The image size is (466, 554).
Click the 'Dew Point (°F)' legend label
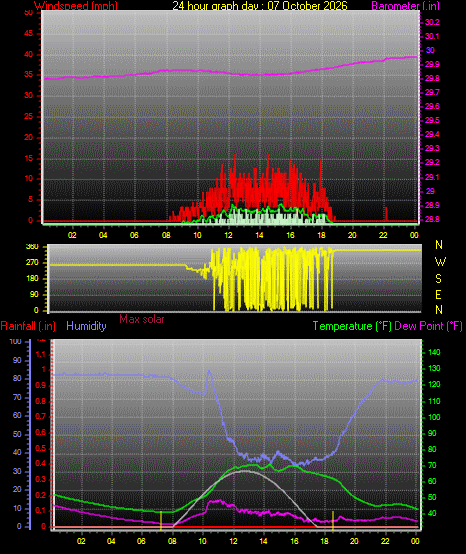click(429, 326)
